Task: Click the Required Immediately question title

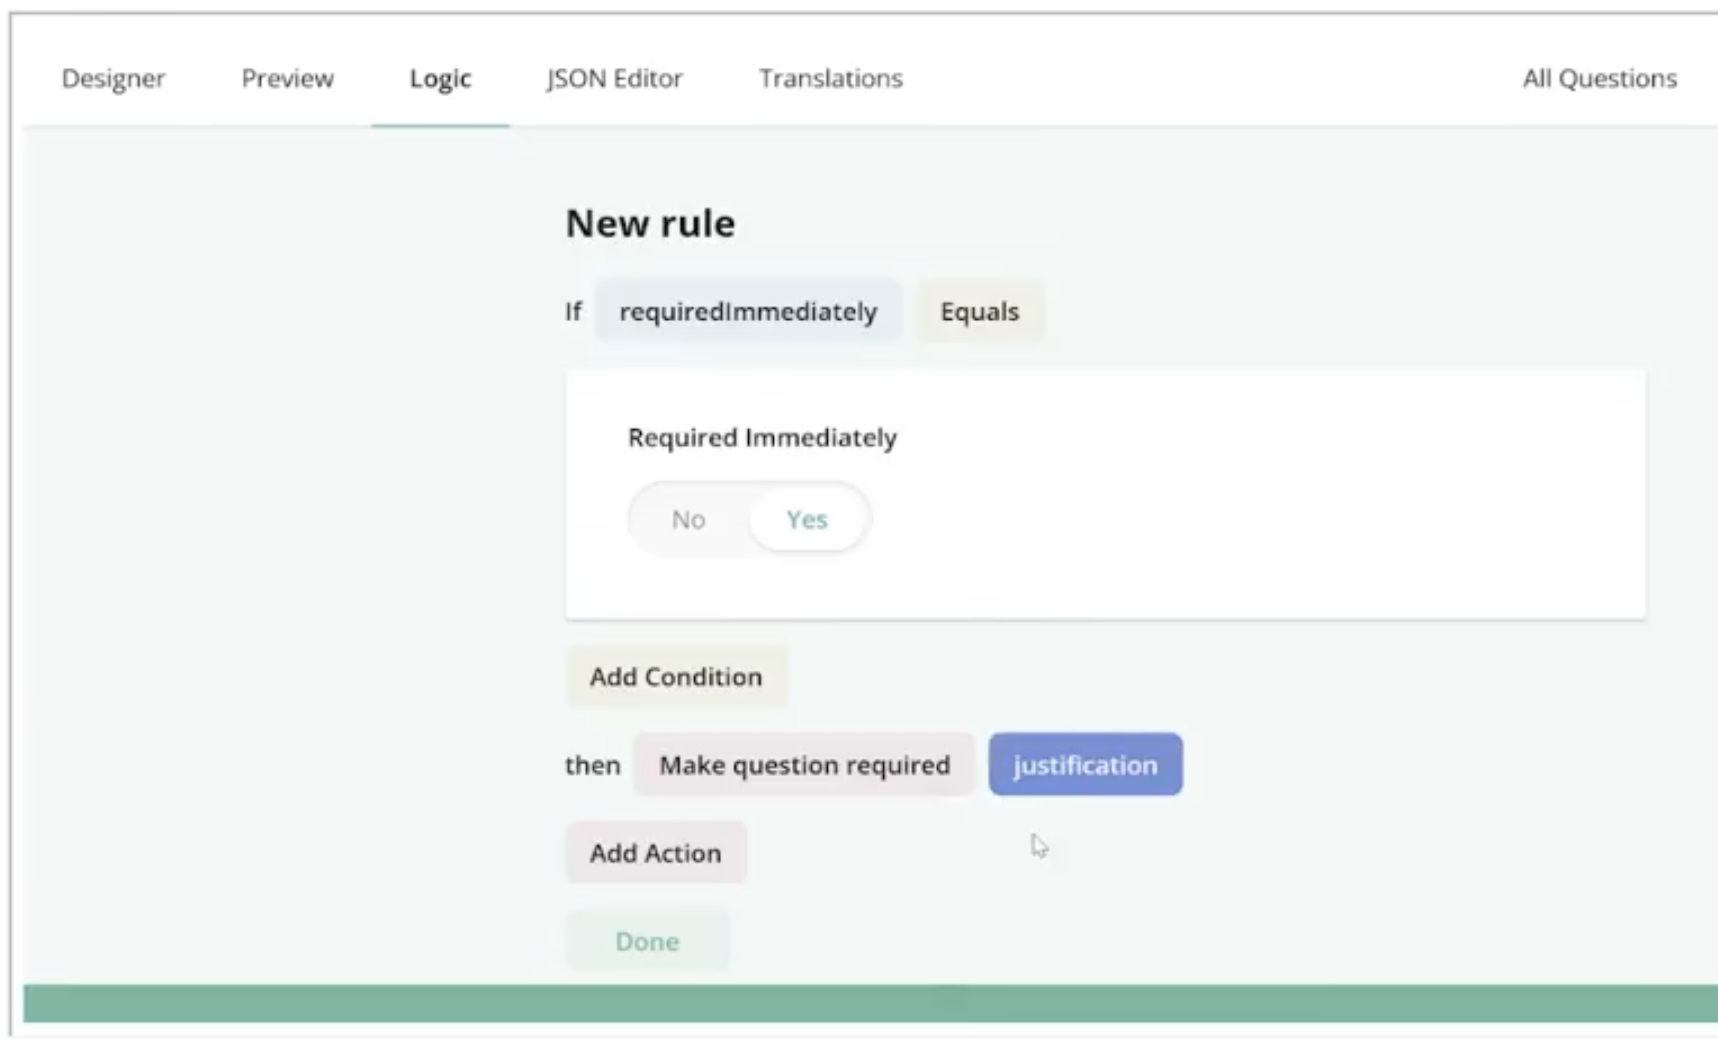Action: (x=762, y=438)
